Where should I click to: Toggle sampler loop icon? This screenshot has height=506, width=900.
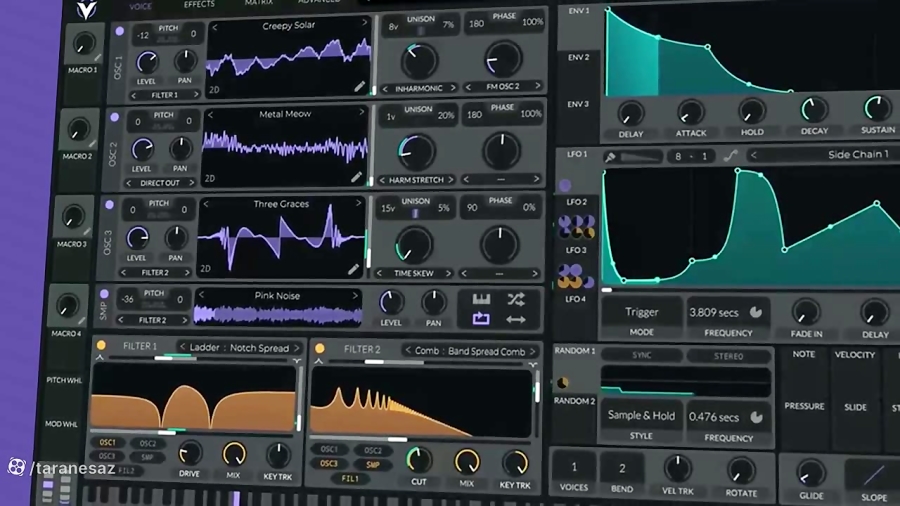481,319
